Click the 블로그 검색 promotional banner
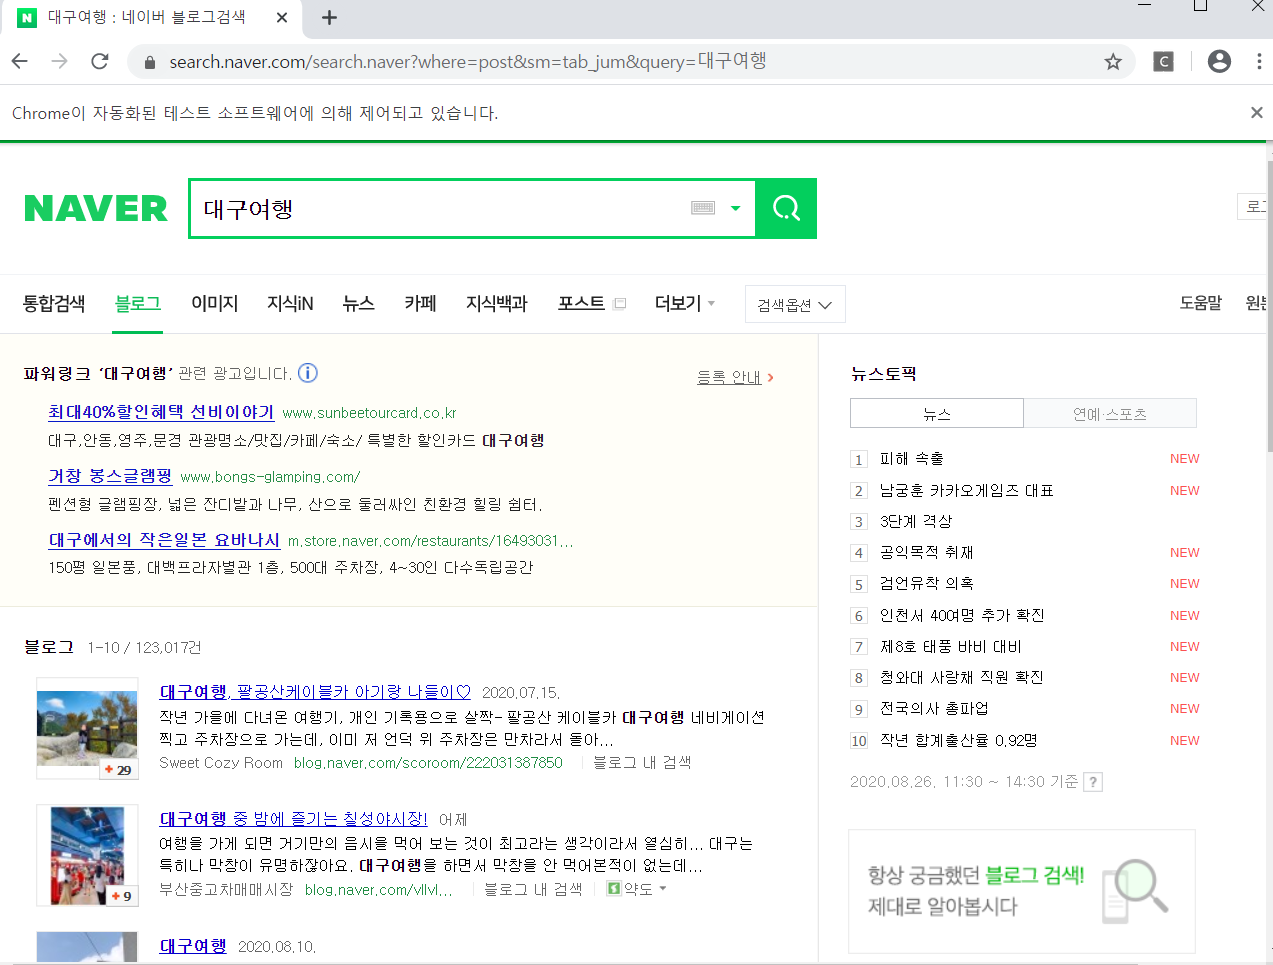The height and width of the screenshot is (965, 1273). point(1022,891)
